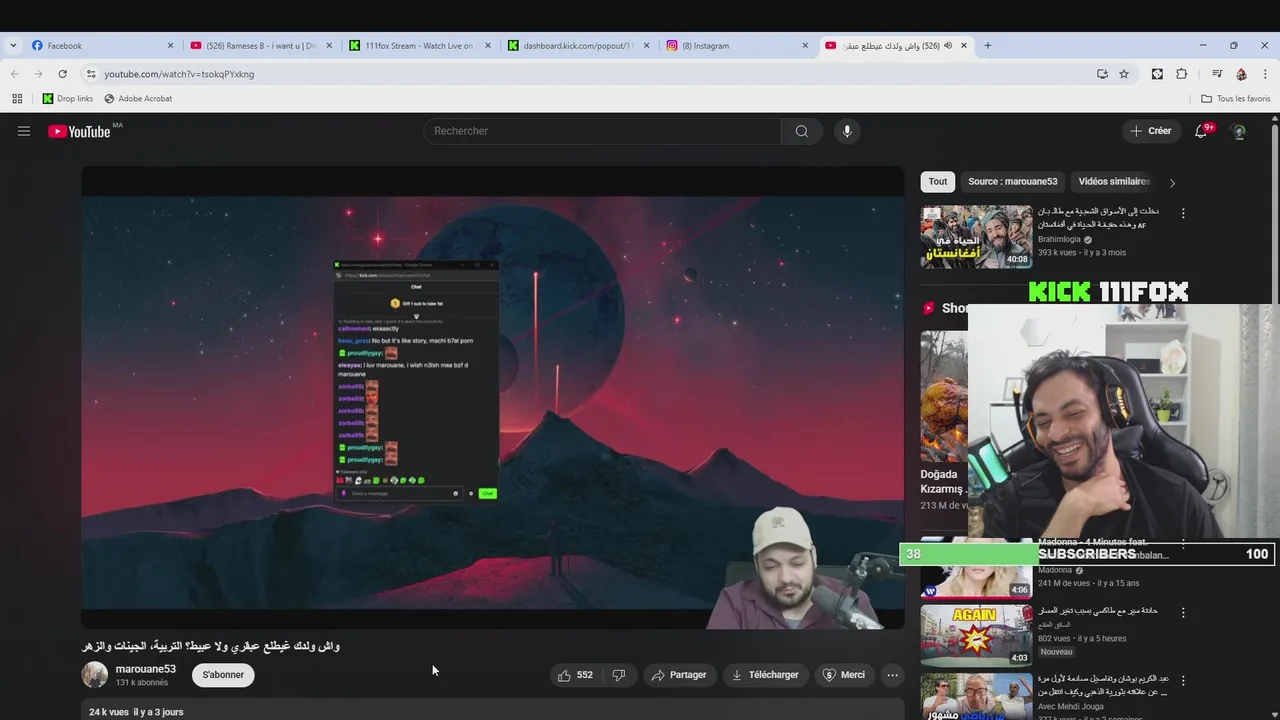Open the Chrome three-dot menu
The height and width of the screenshot is (720, 1280).
[1265, 74]
